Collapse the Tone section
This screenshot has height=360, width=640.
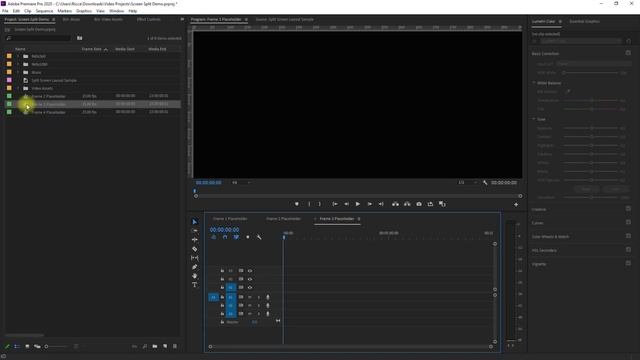coord(534,119)
